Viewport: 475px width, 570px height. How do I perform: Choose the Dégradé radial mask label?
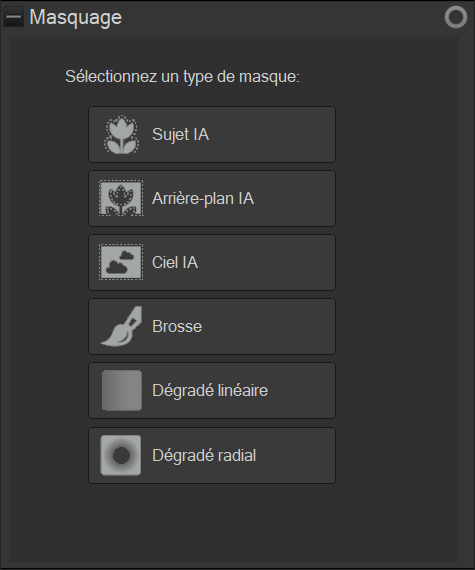tap(204, 455)
